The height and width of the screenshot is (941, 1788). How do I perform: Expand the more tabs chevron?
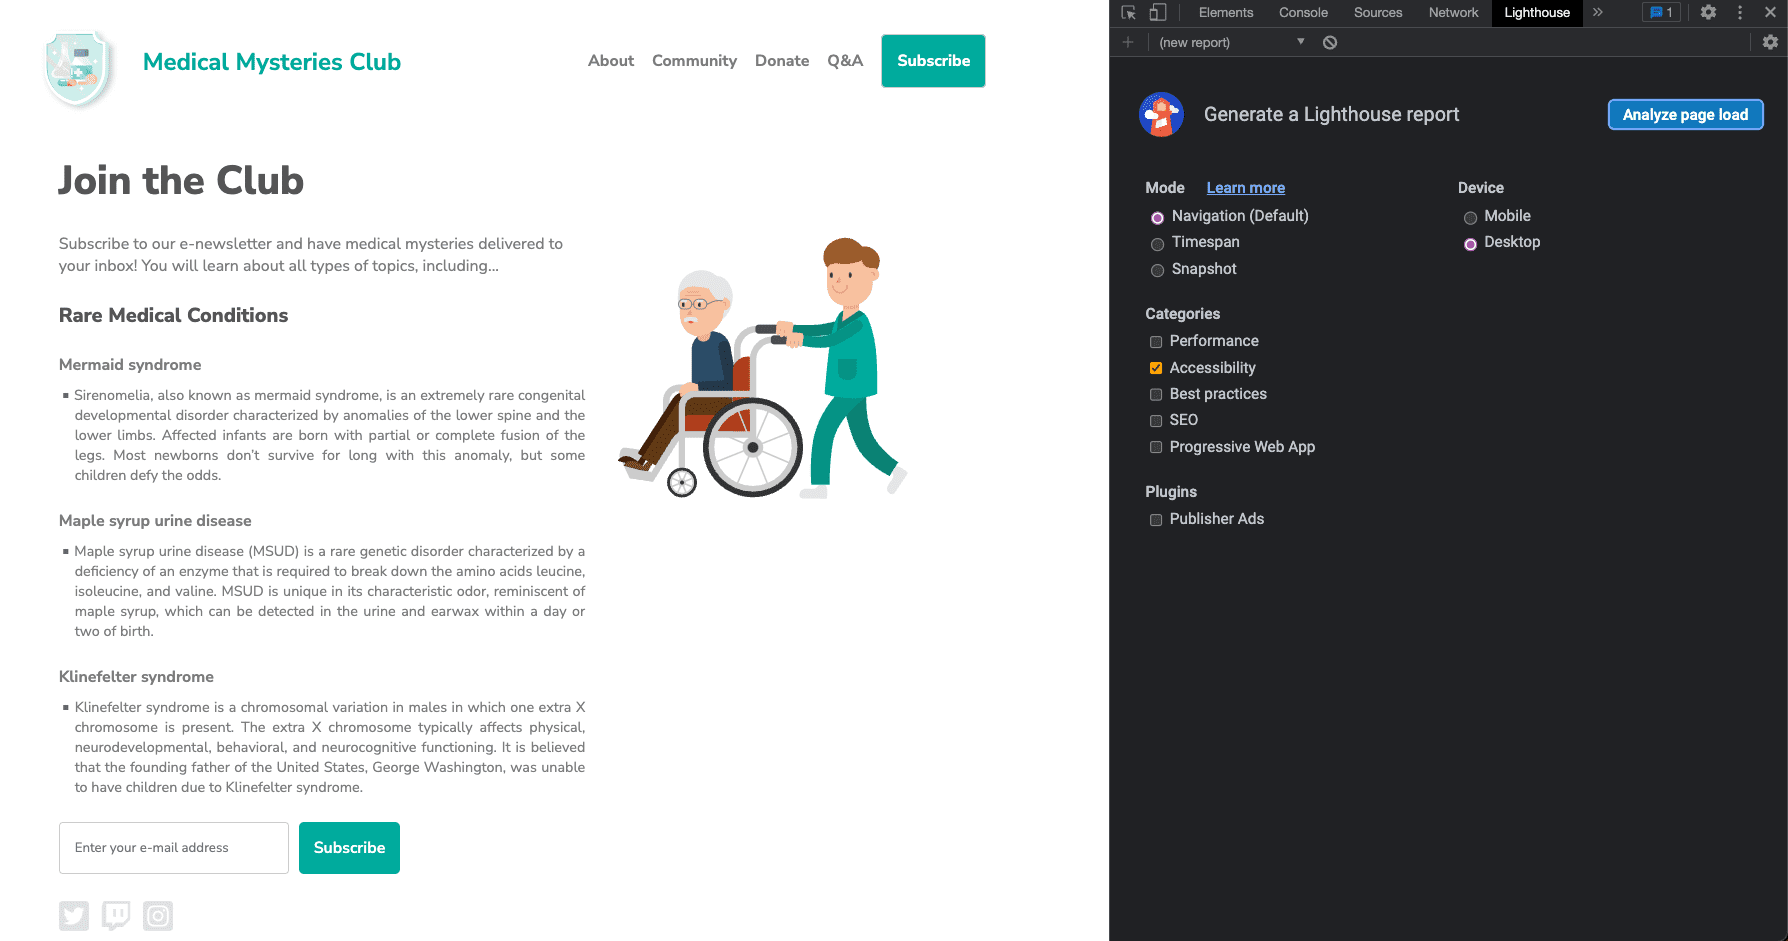click(1598, 13)
